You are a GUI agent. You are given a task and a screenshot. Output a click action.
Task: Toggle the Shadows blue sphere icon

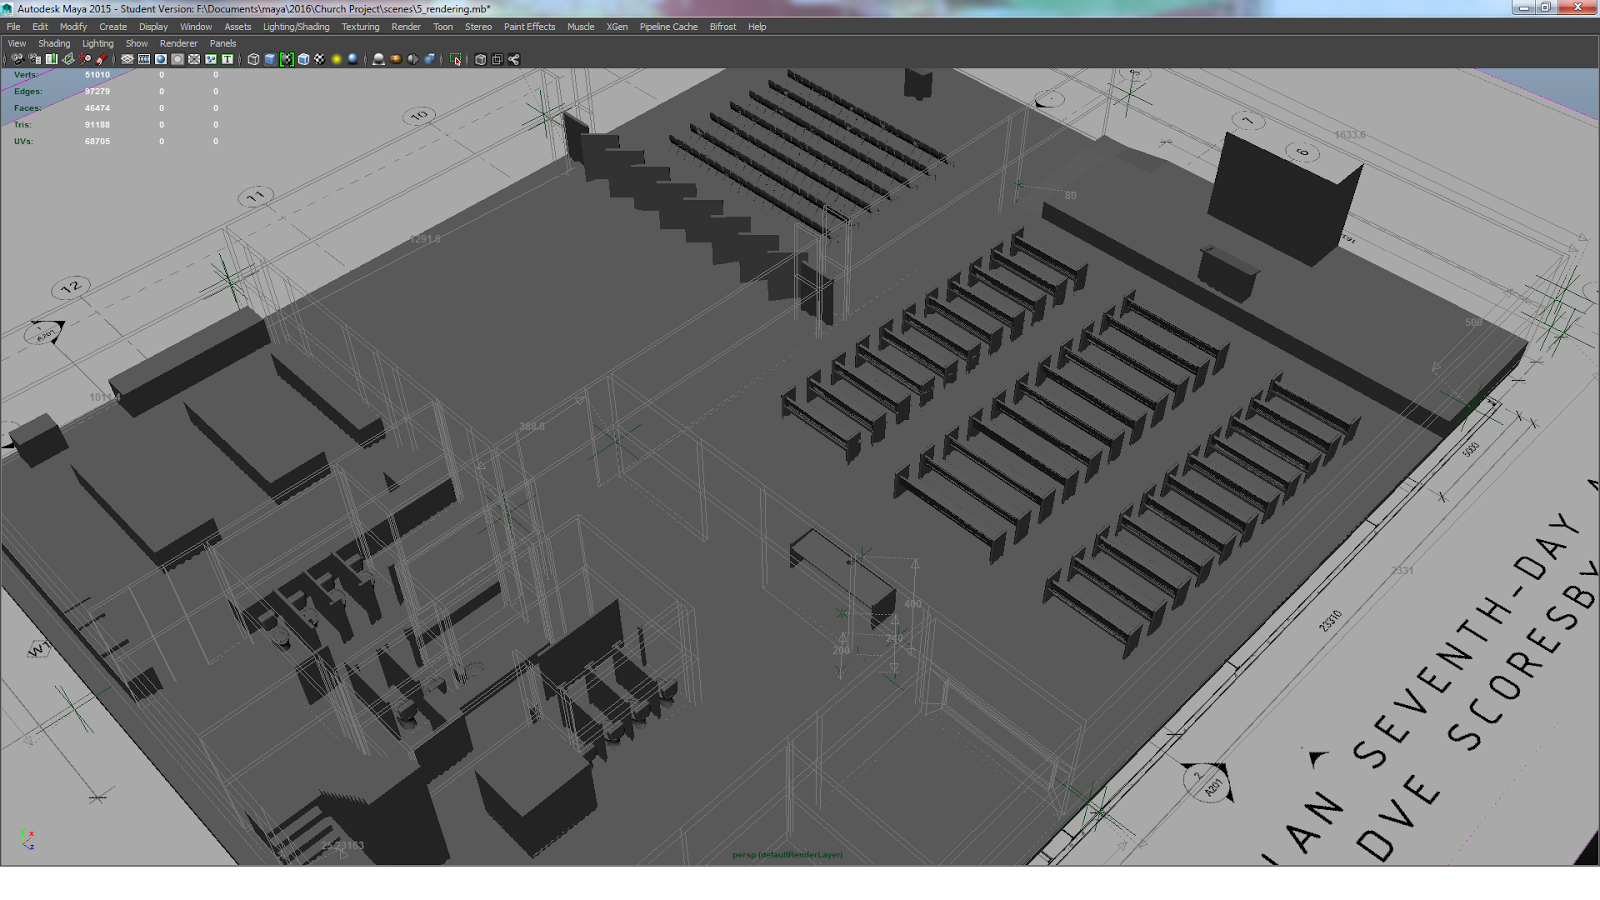pyautogui.click(x=353, y=59)
